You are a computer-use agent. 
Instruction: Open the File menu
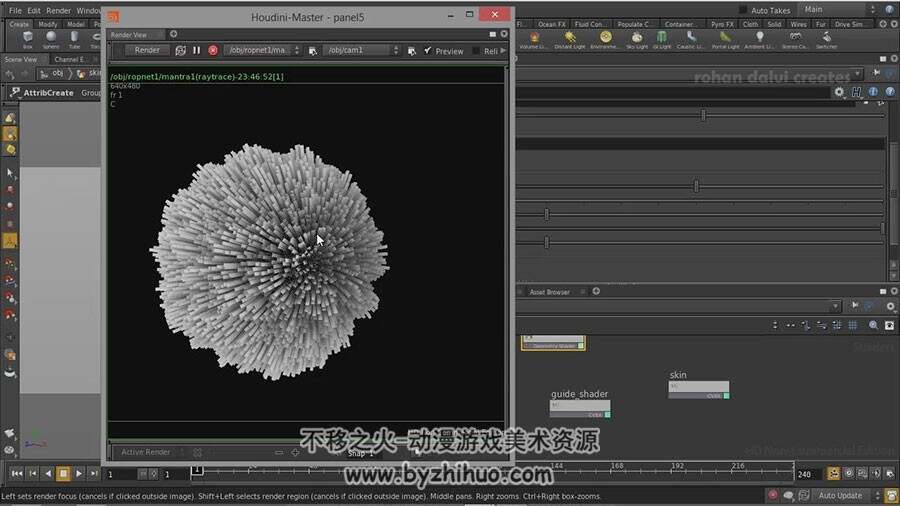coord(15,10)
